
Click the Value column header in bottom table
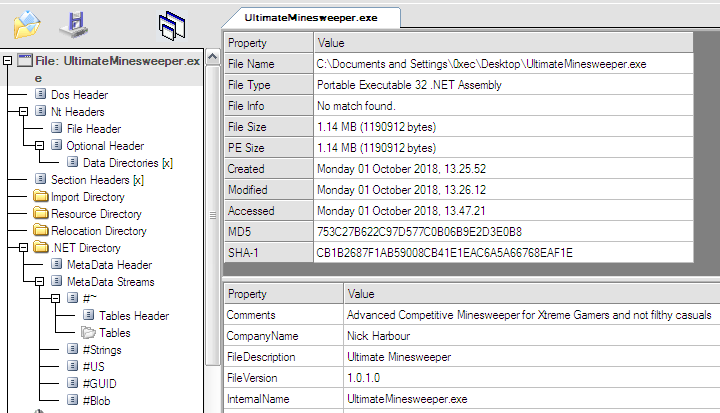coord(532,294)
